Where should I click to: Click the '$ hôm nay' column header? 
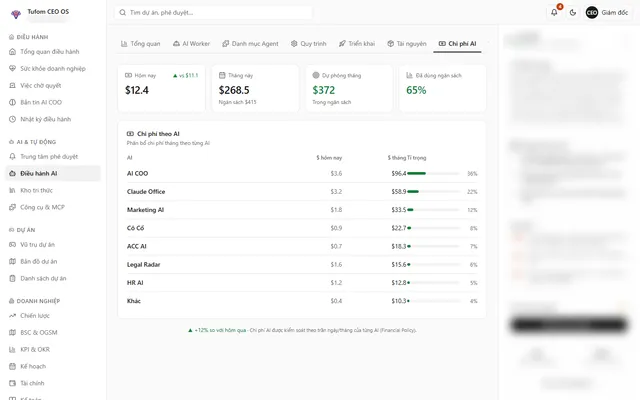(x=329, y=158)
